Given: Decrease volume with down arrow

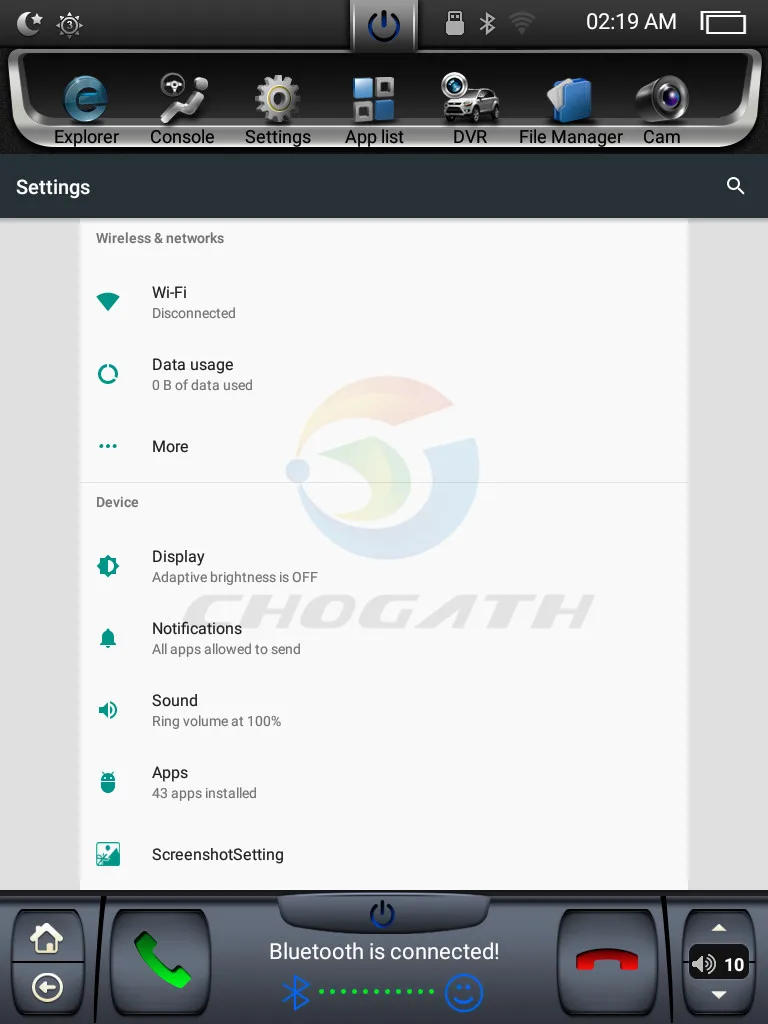Looking at the screenshot, I should [719, 995].
